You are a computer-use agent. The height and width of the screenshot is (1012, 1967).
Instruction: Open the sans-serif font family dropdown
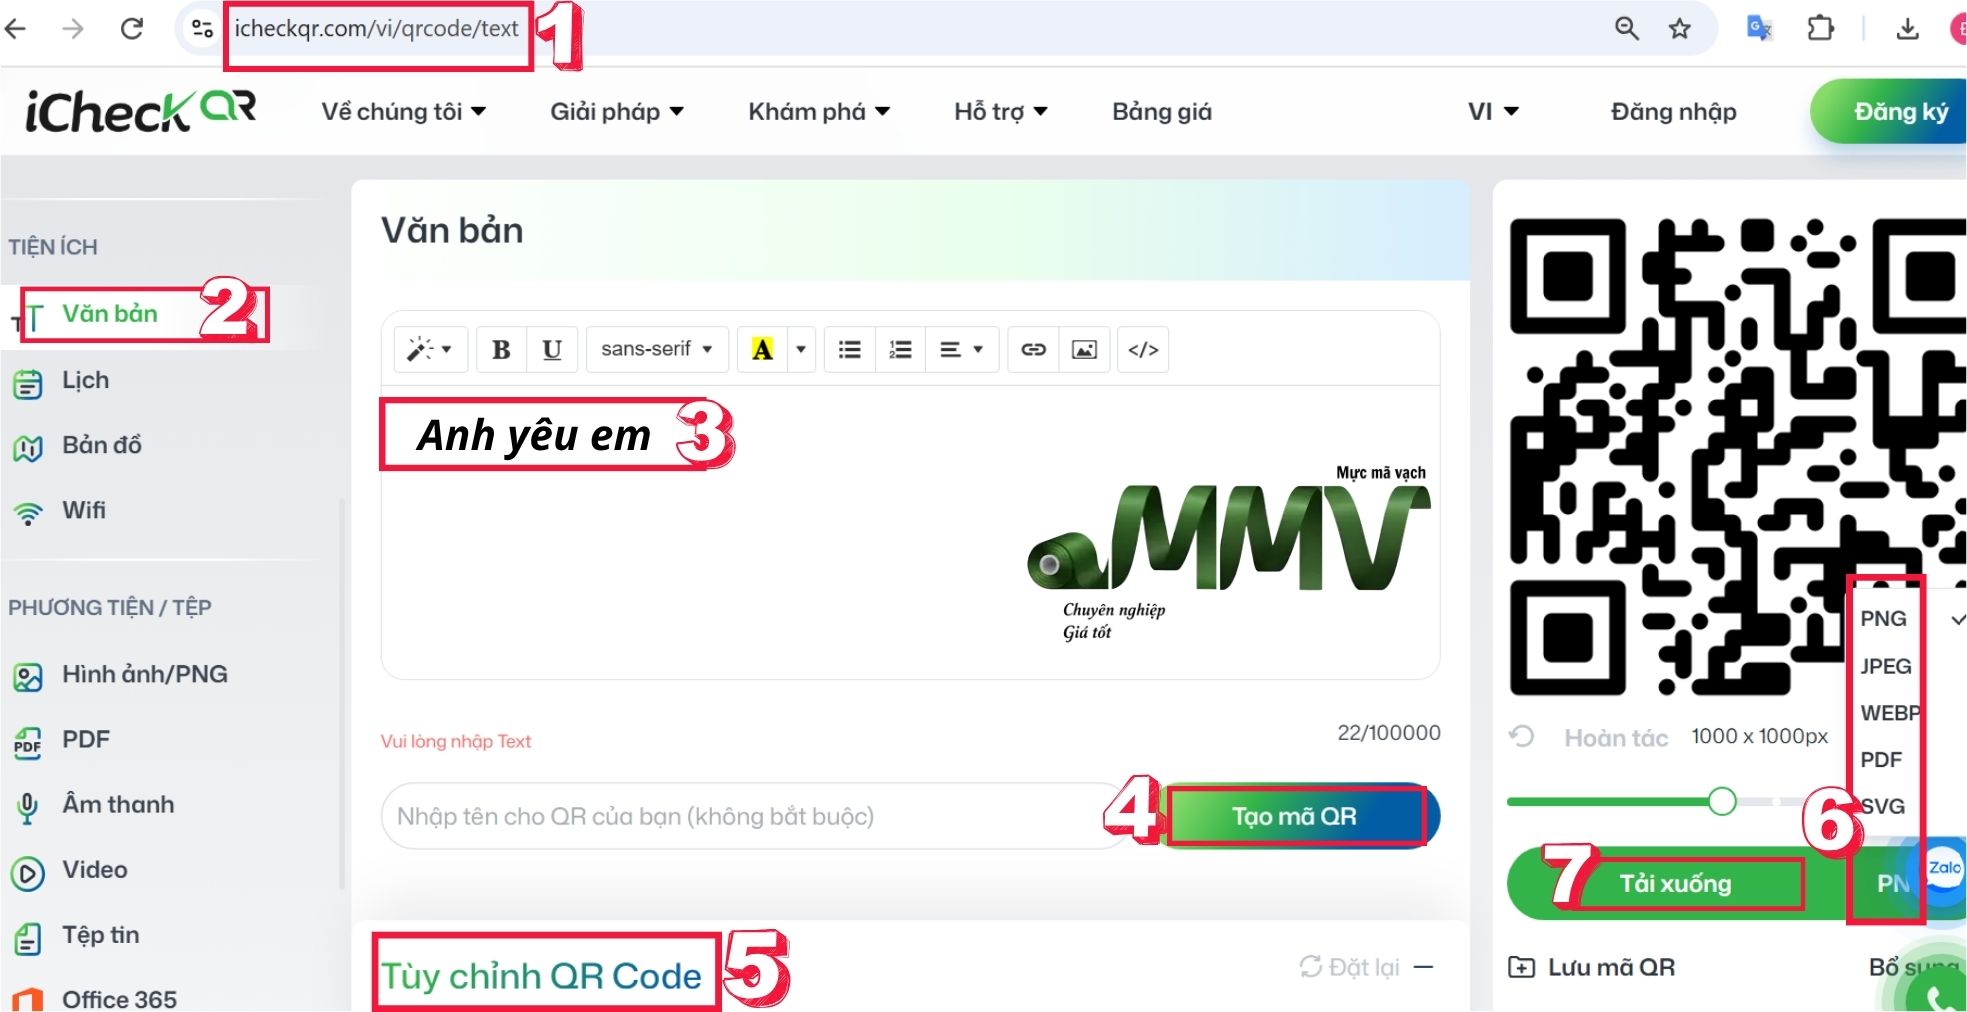(x=657, y=349)
